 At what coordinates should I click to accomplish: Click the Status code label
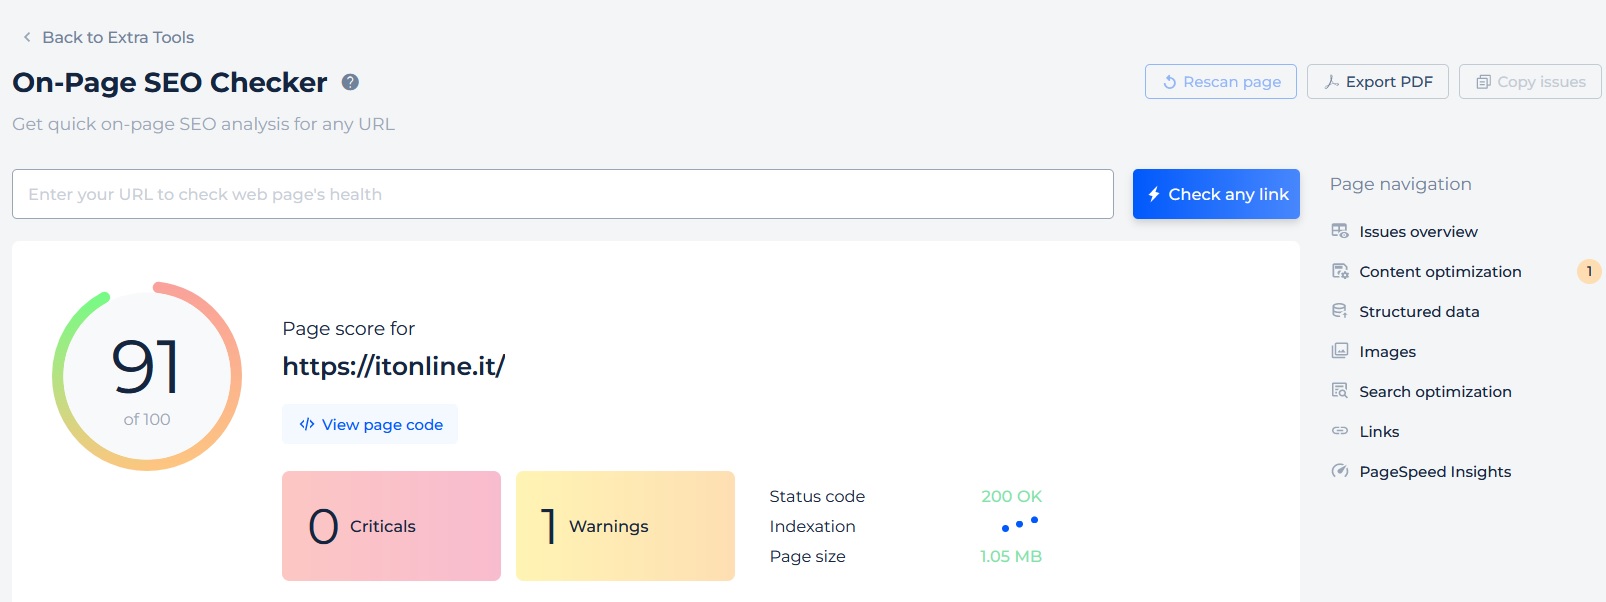click(817, 496)
